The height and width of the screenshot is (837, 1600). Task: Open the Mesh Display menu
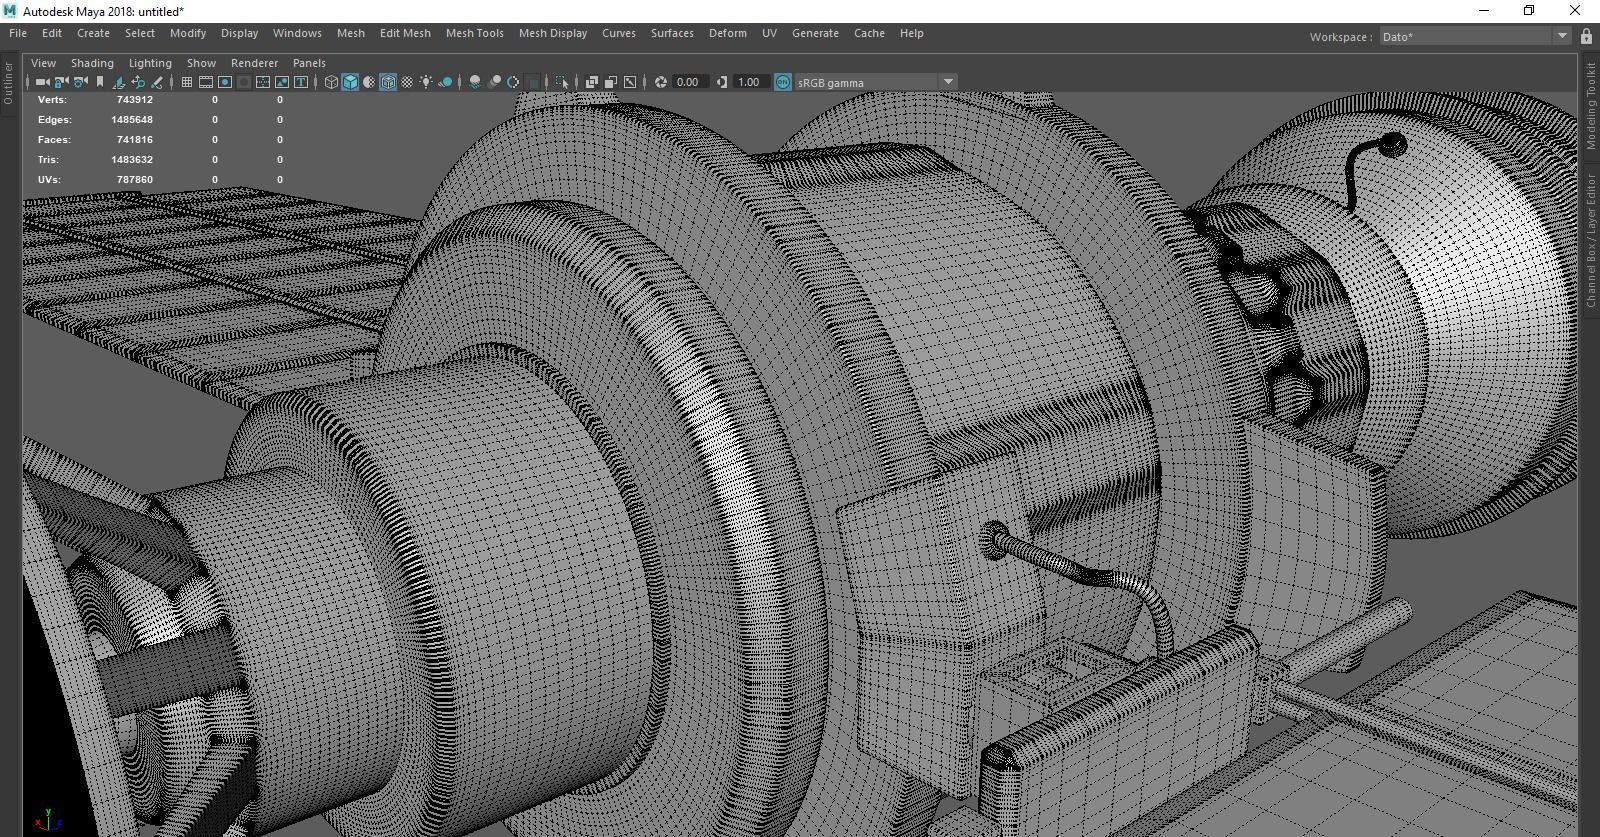pyautogui.click(x=553, y=33)
